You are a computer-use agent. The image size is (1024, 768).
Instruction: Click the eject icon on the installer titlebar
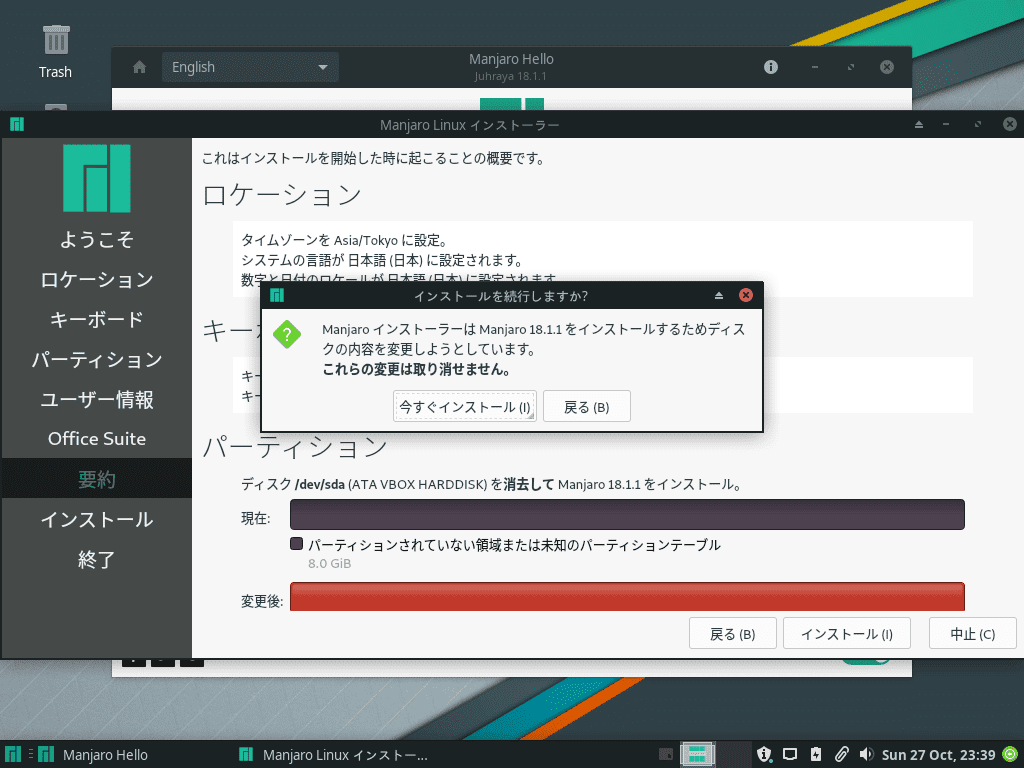click(x=918, y=123)
